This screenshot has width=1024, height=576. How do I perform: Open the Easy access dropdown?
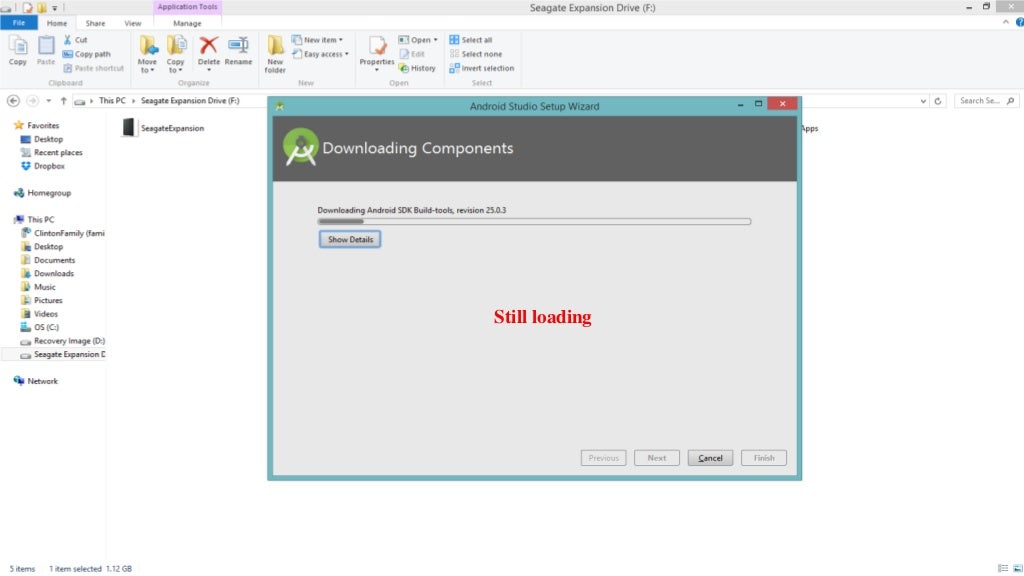pos(320,54)
